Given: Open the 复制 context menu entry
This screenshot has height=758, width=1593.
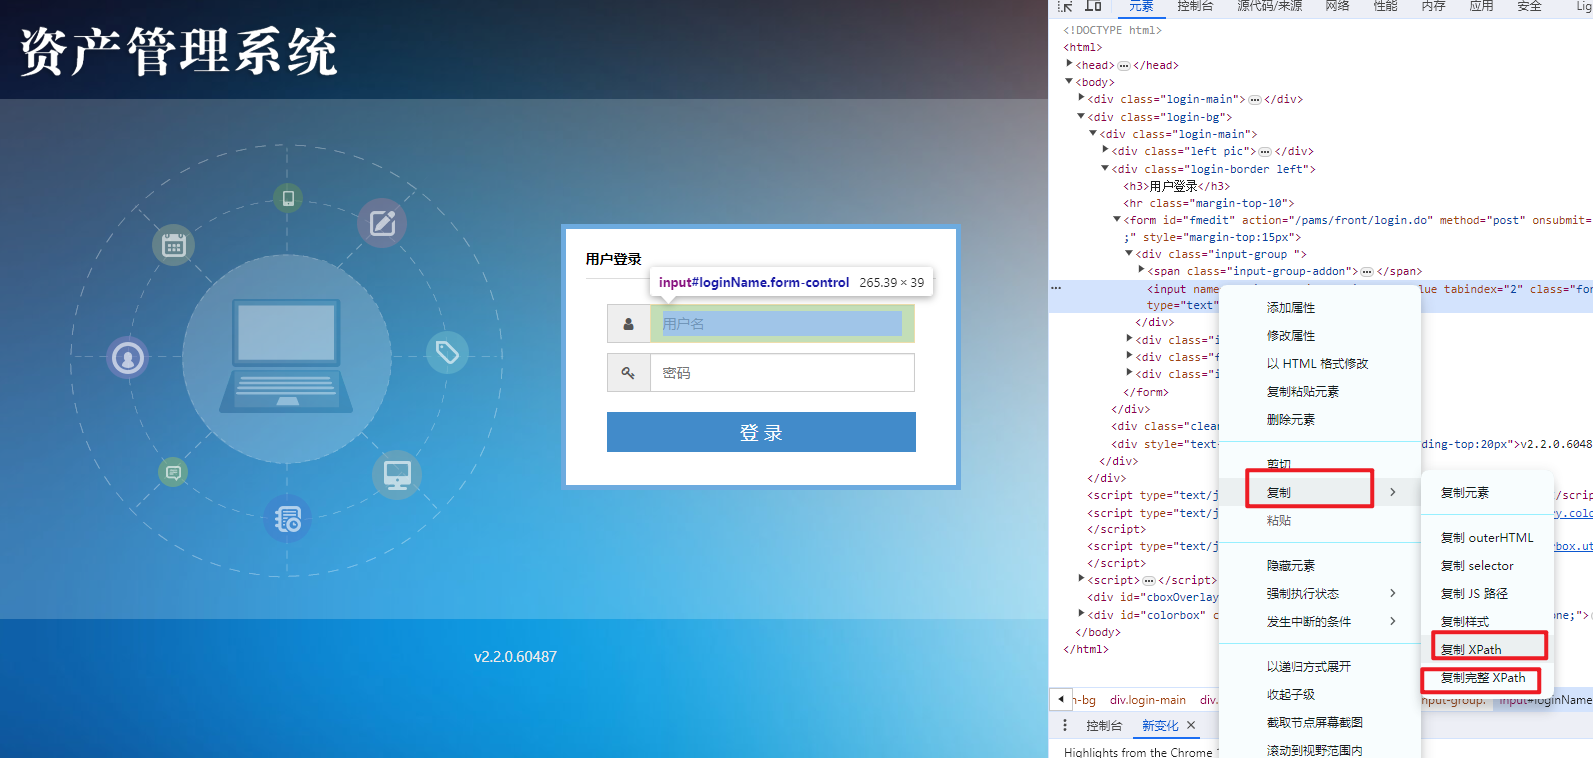Looking at the screenshot, I should (1320, 492).
